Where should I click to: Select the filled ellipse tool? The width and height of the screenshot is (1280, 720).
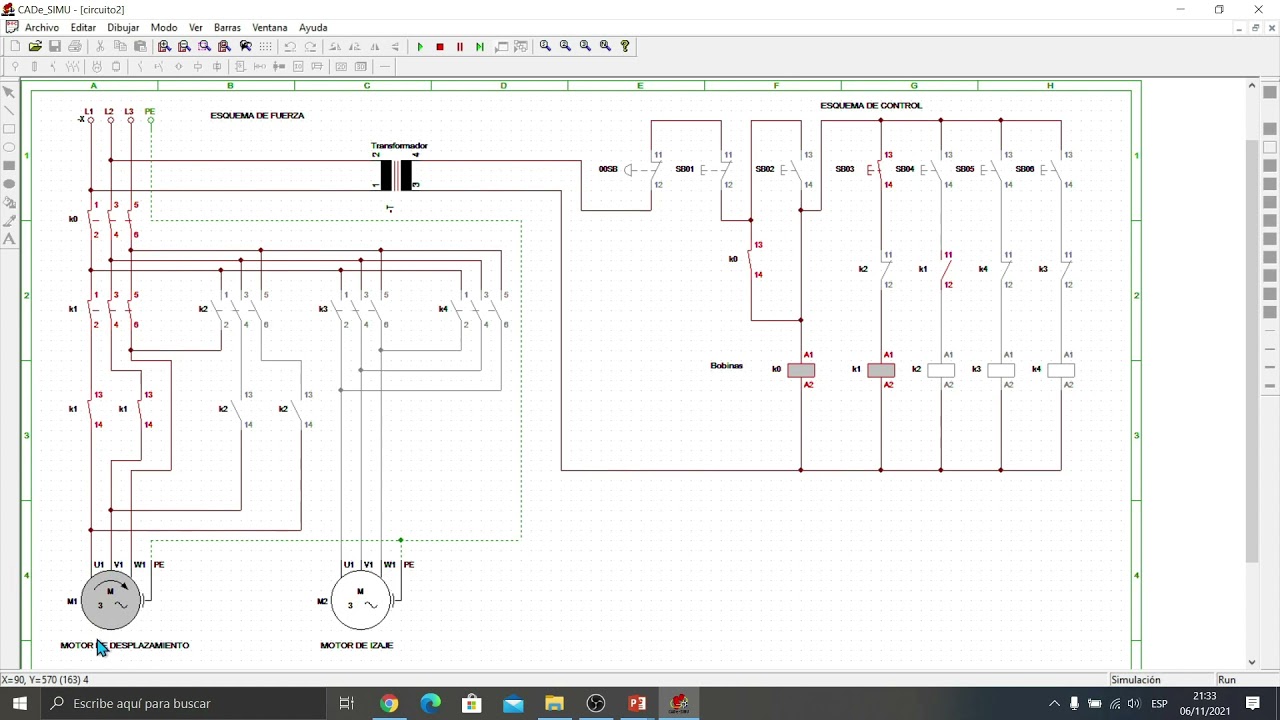[9, 184]
